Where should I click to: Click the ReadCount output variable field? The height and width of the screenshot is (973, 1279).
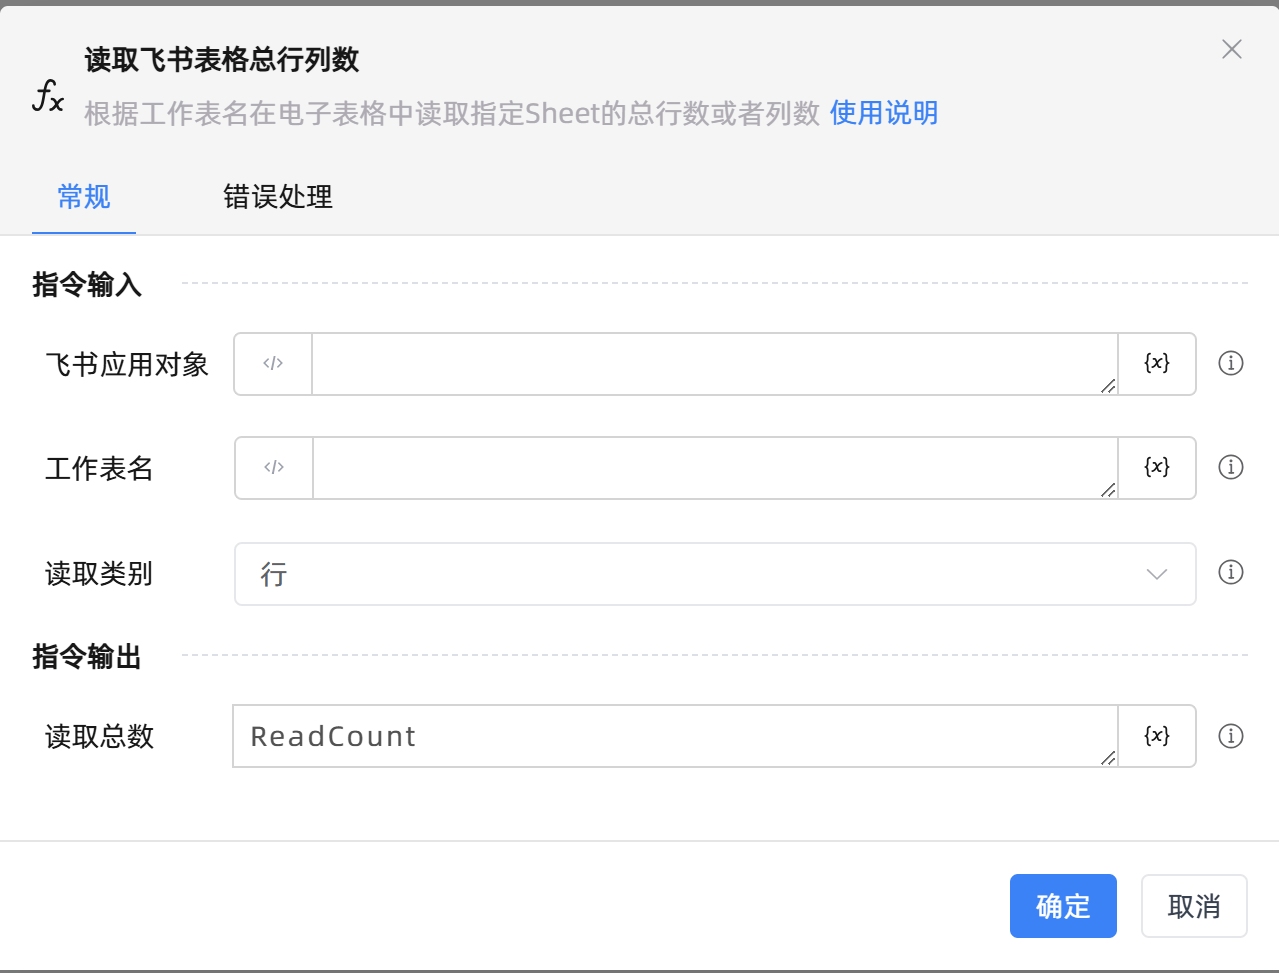[x=675, y=736]
